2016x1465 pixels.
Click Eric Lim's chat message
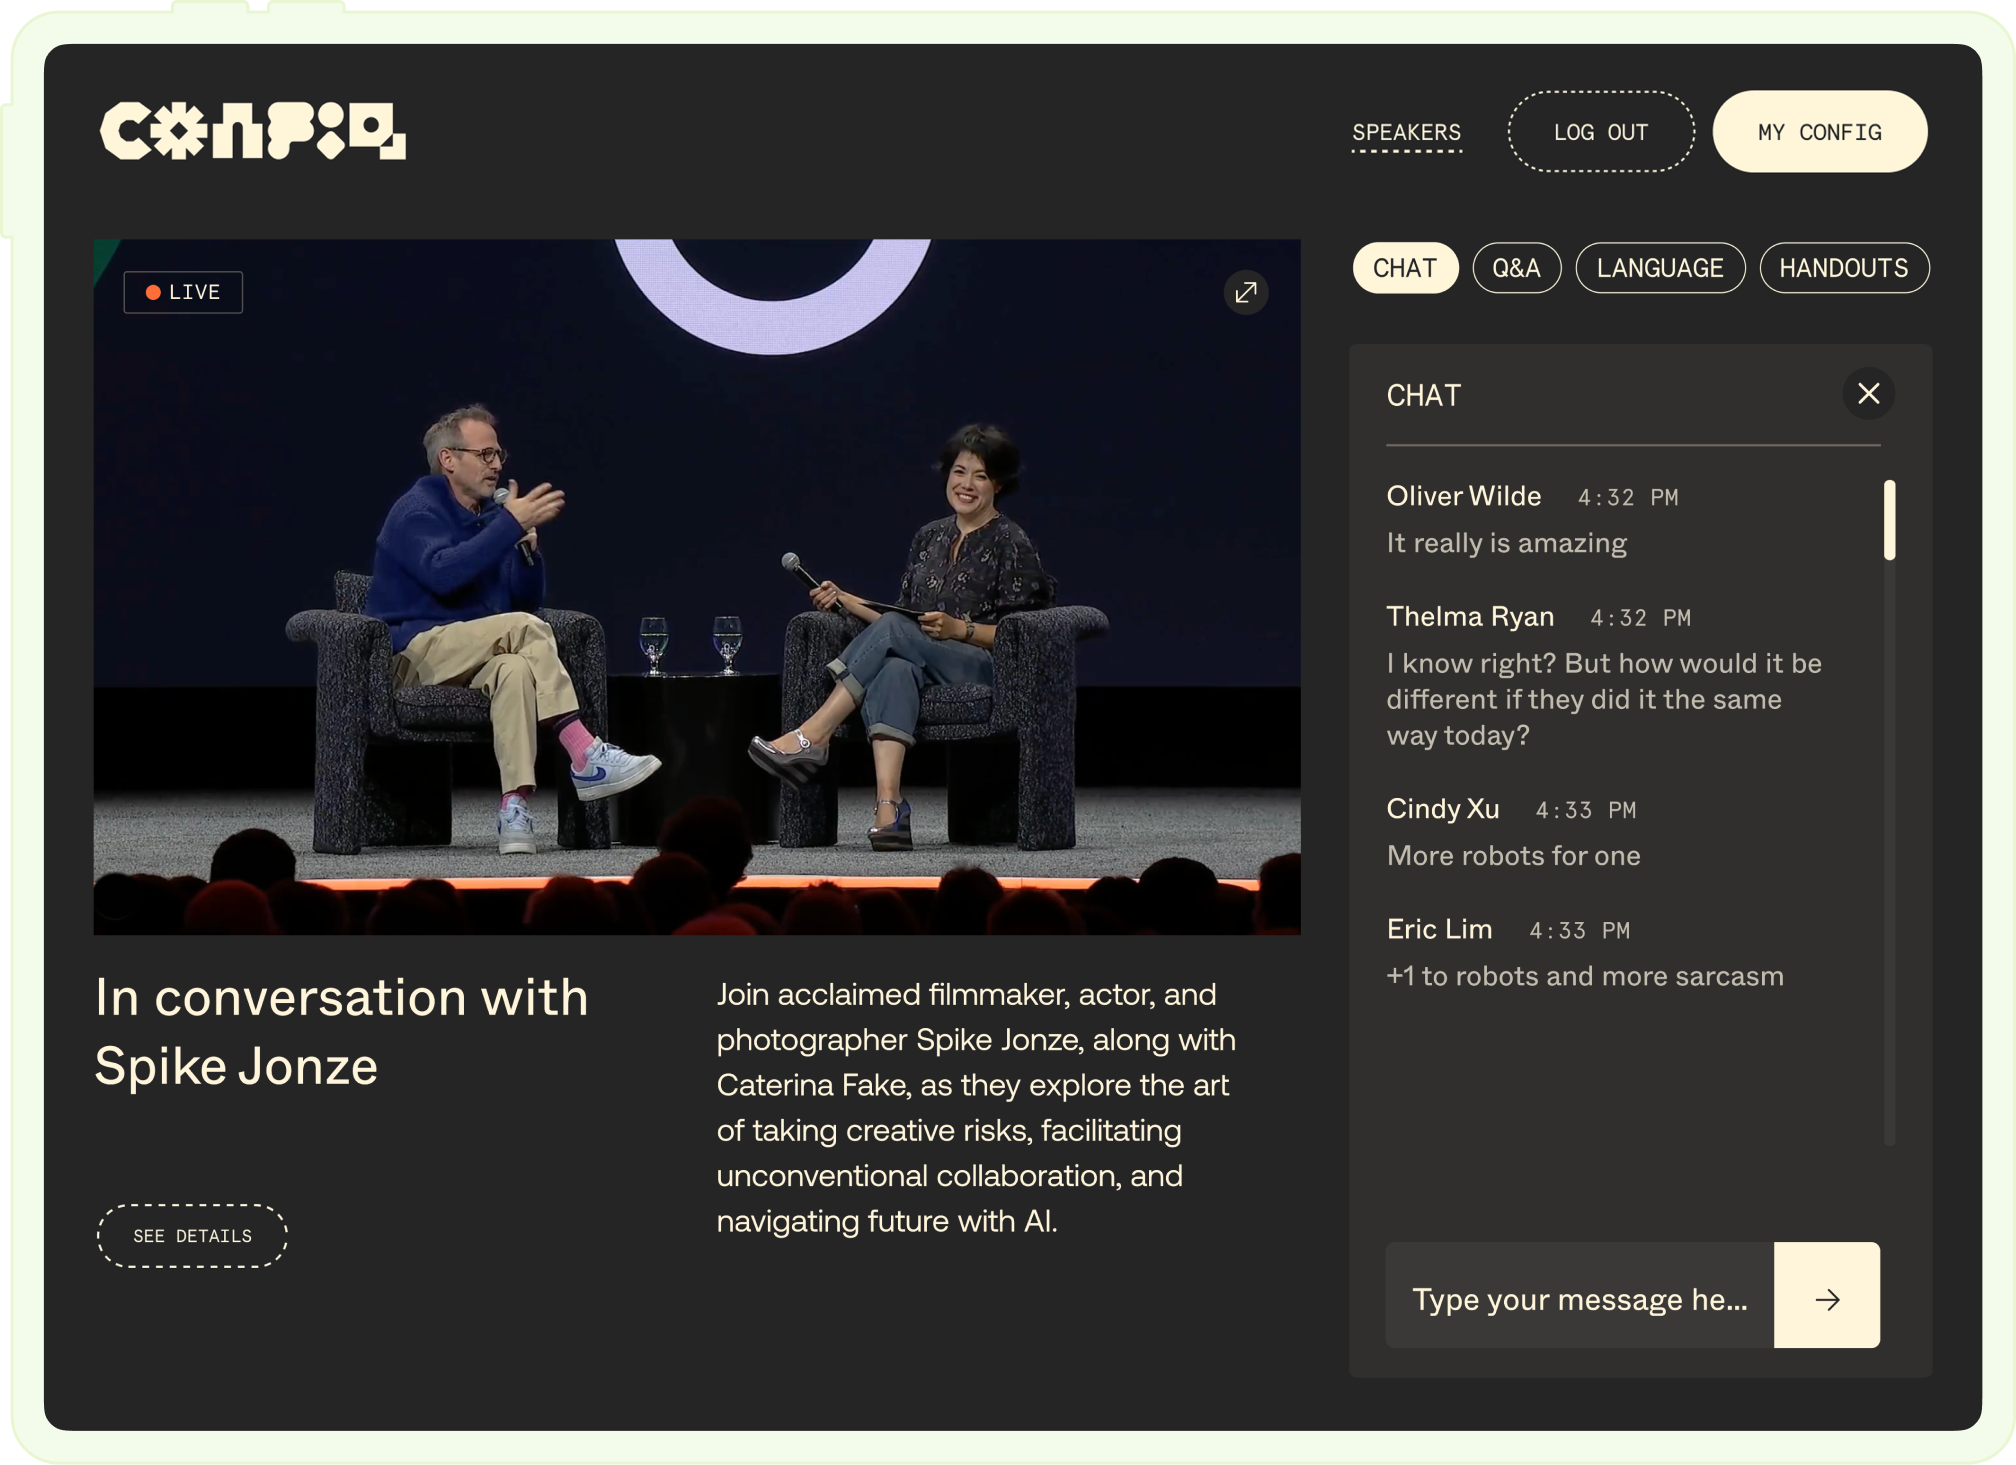click(x=1584, y=976)
